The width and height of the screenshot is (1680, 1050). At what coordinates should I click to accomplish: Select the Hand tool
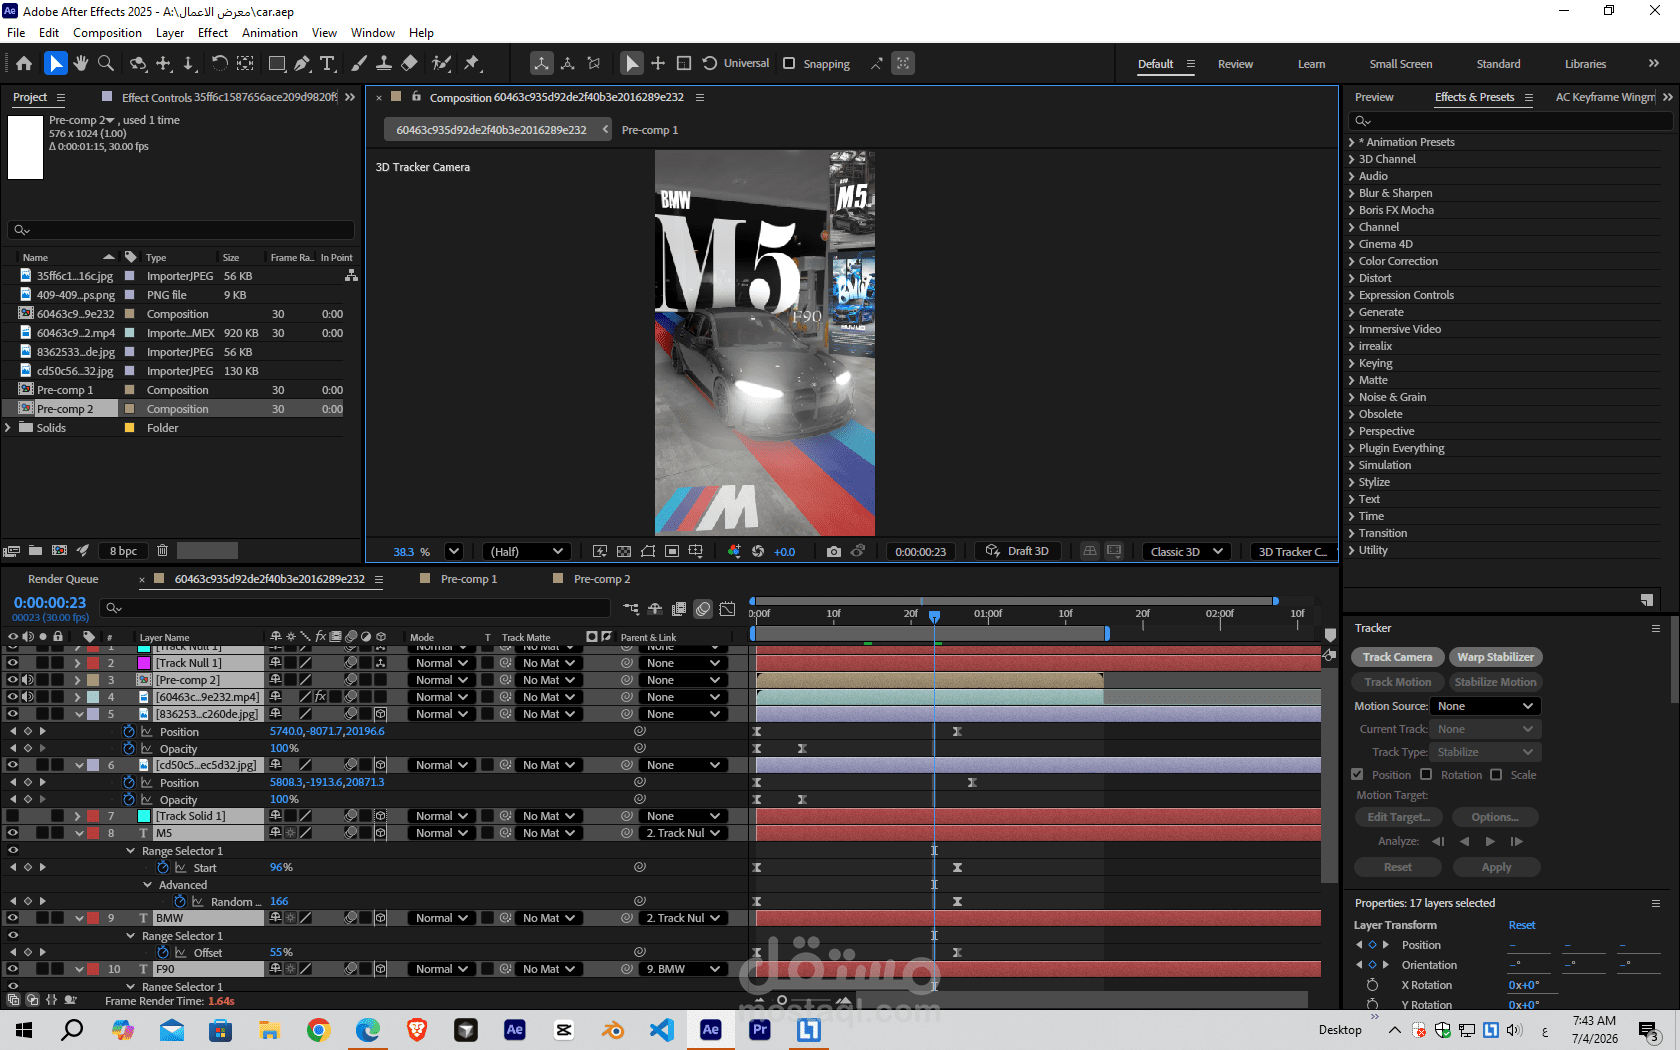pos(81,63)
